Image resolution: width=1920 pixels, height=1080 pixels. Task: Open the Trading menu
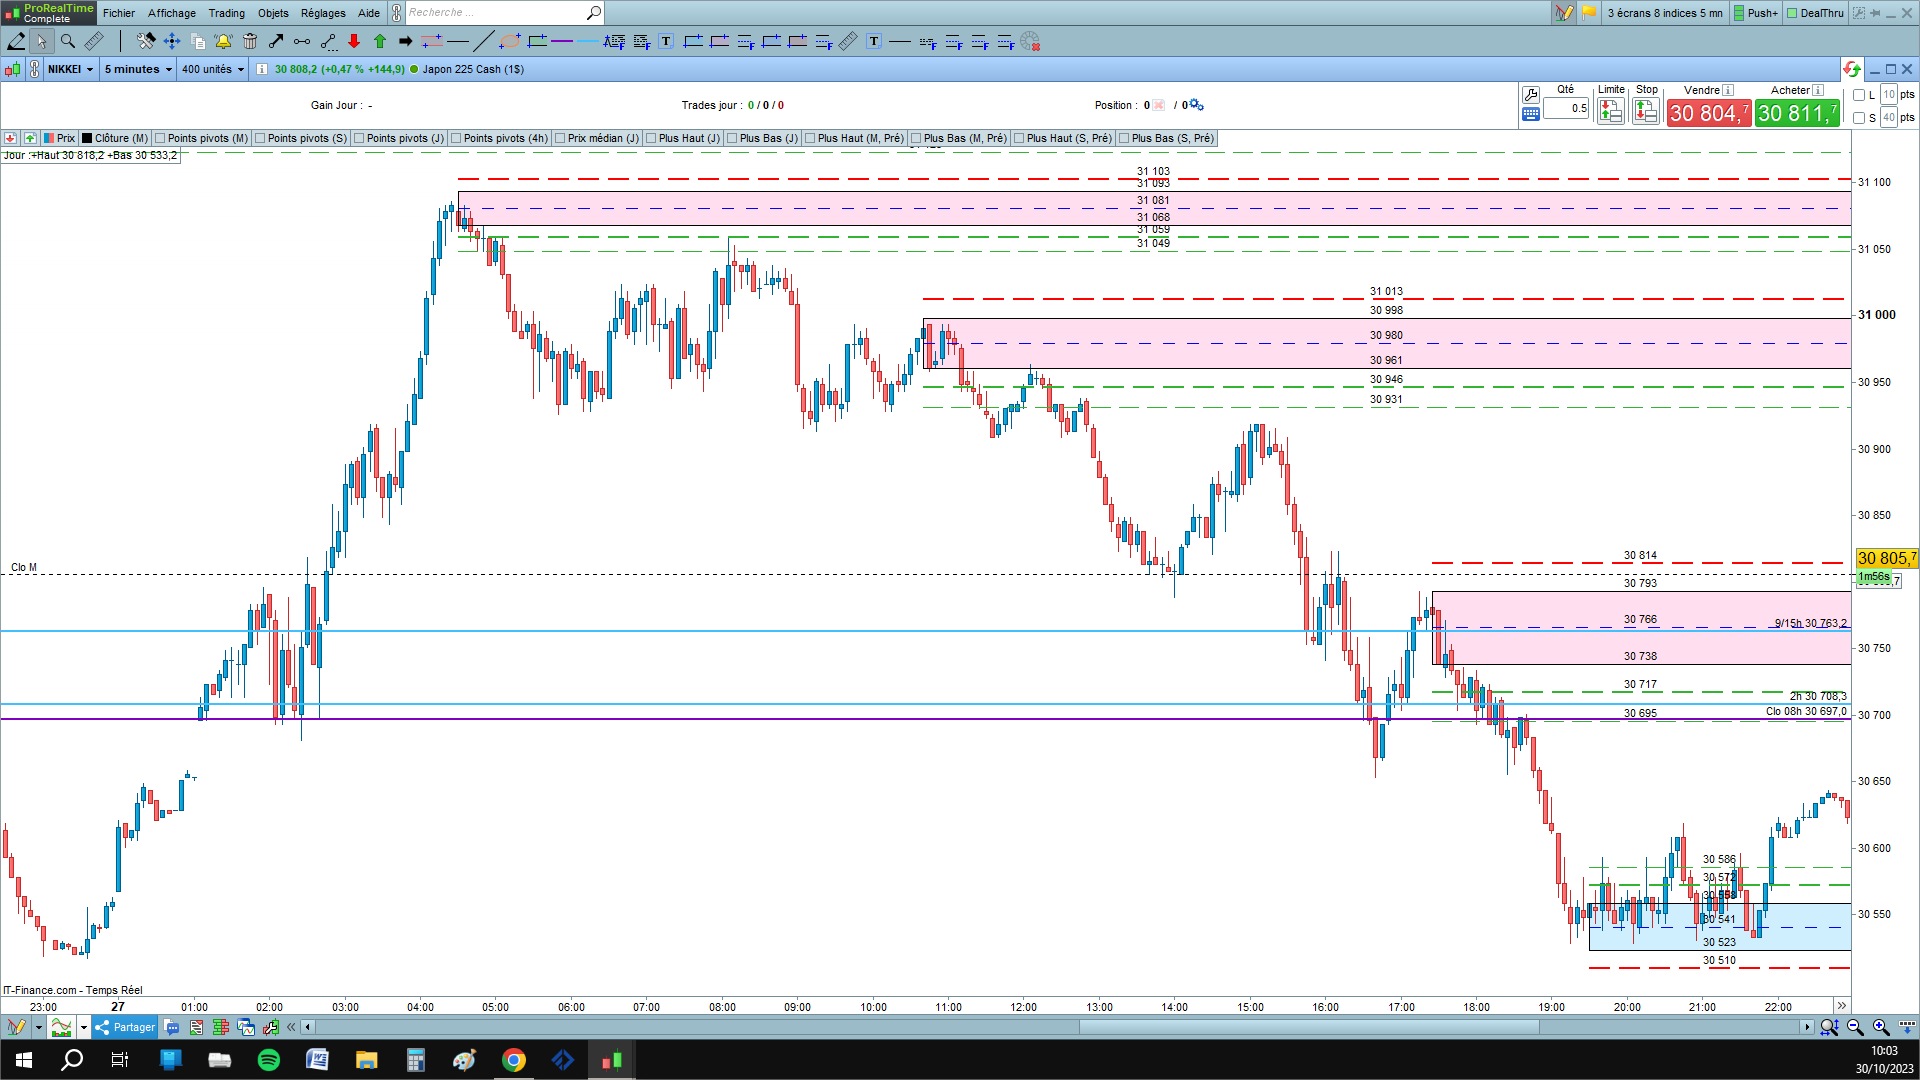pyautogui.click(x=226, y=13)
